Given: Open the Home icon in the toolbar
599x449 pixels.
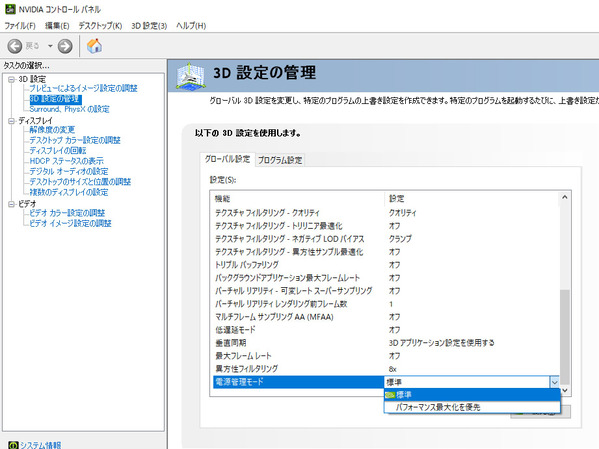Looking at the screenshot, I should [x=94, y=45].
